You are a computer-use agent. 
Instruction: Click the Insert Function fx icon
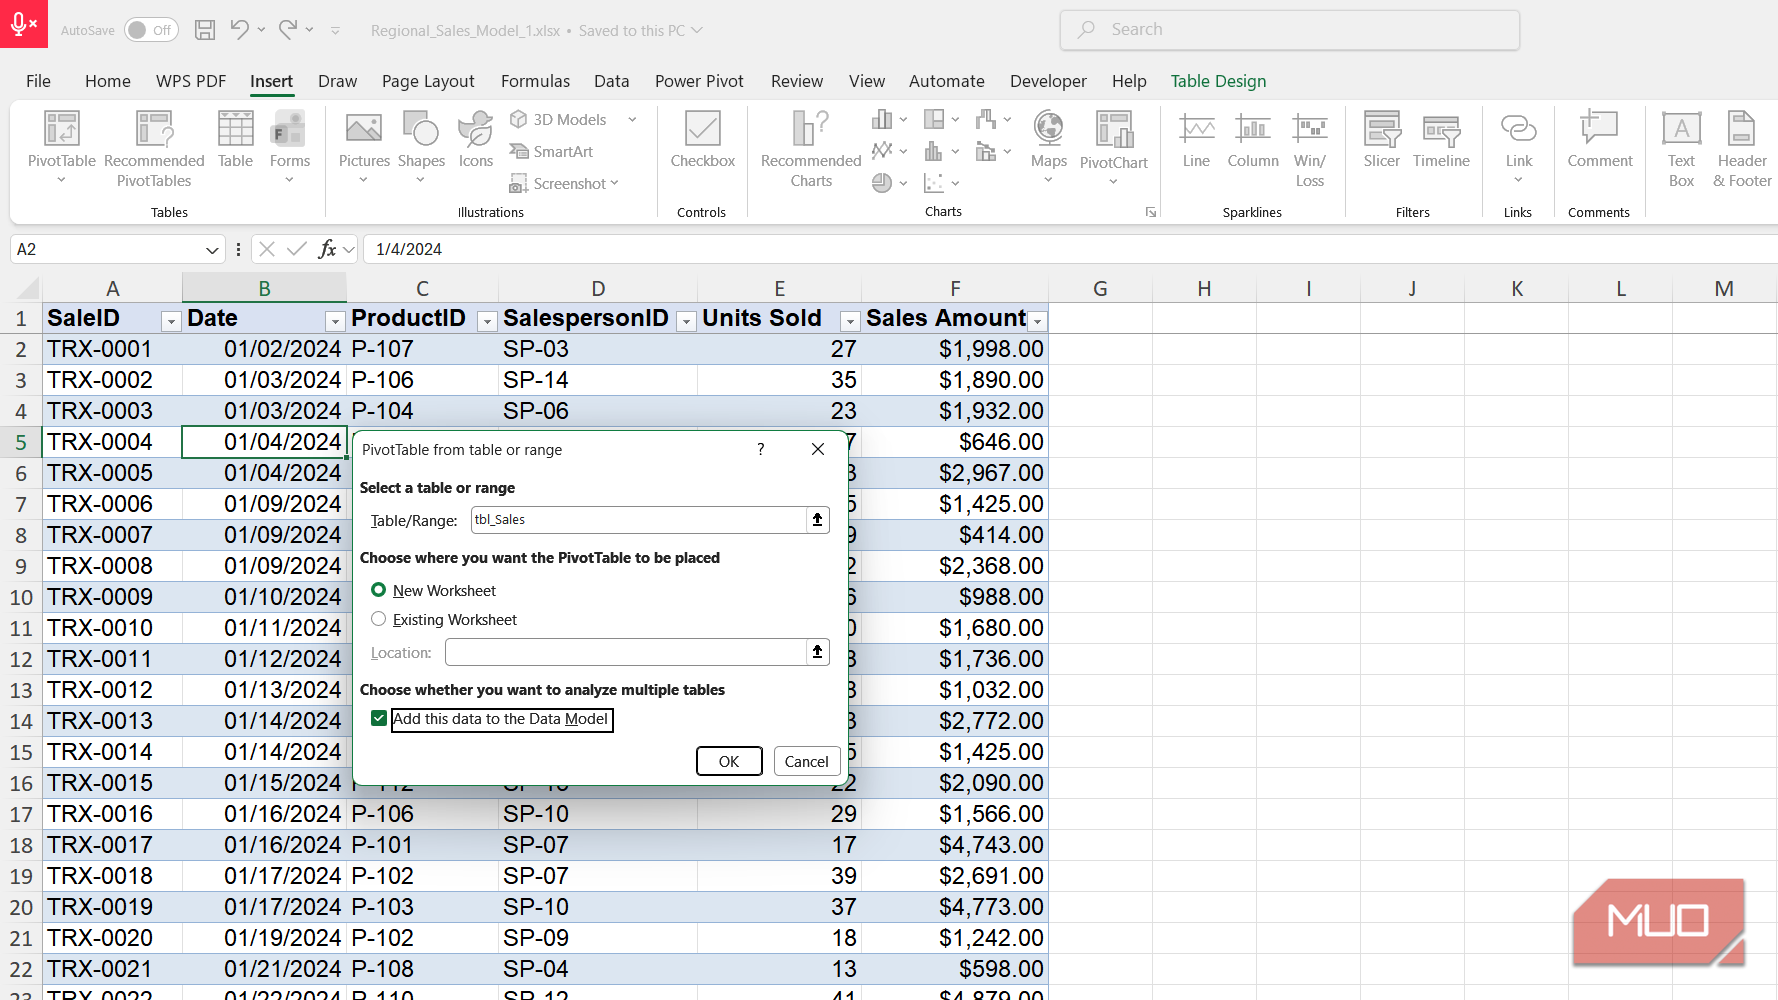click(x=327, y=249)
